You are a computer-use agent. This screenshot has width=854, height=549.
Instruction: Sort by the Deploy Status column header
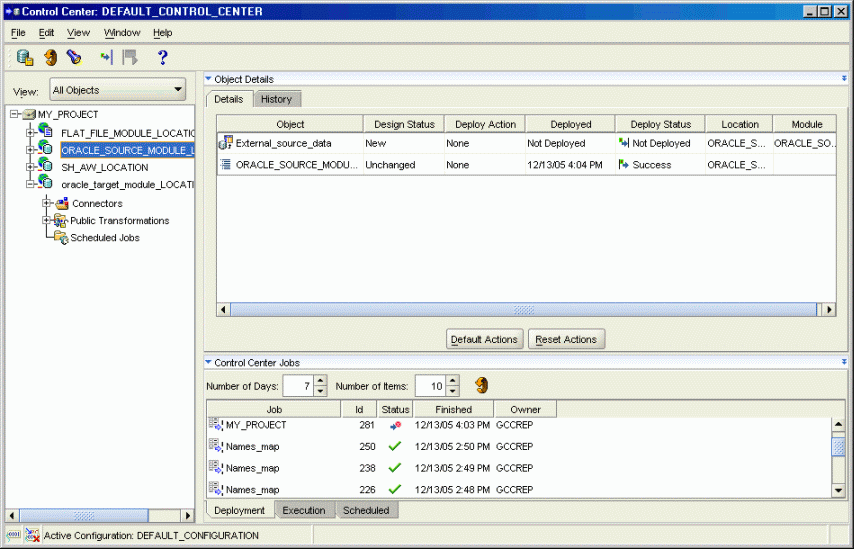660,124
